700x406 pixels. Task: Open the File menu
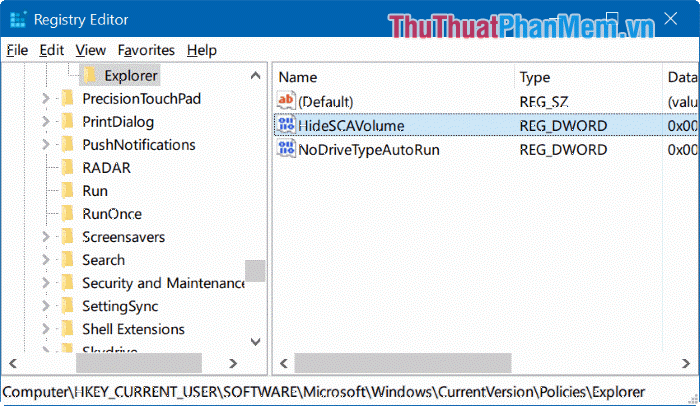coord(17,50)
